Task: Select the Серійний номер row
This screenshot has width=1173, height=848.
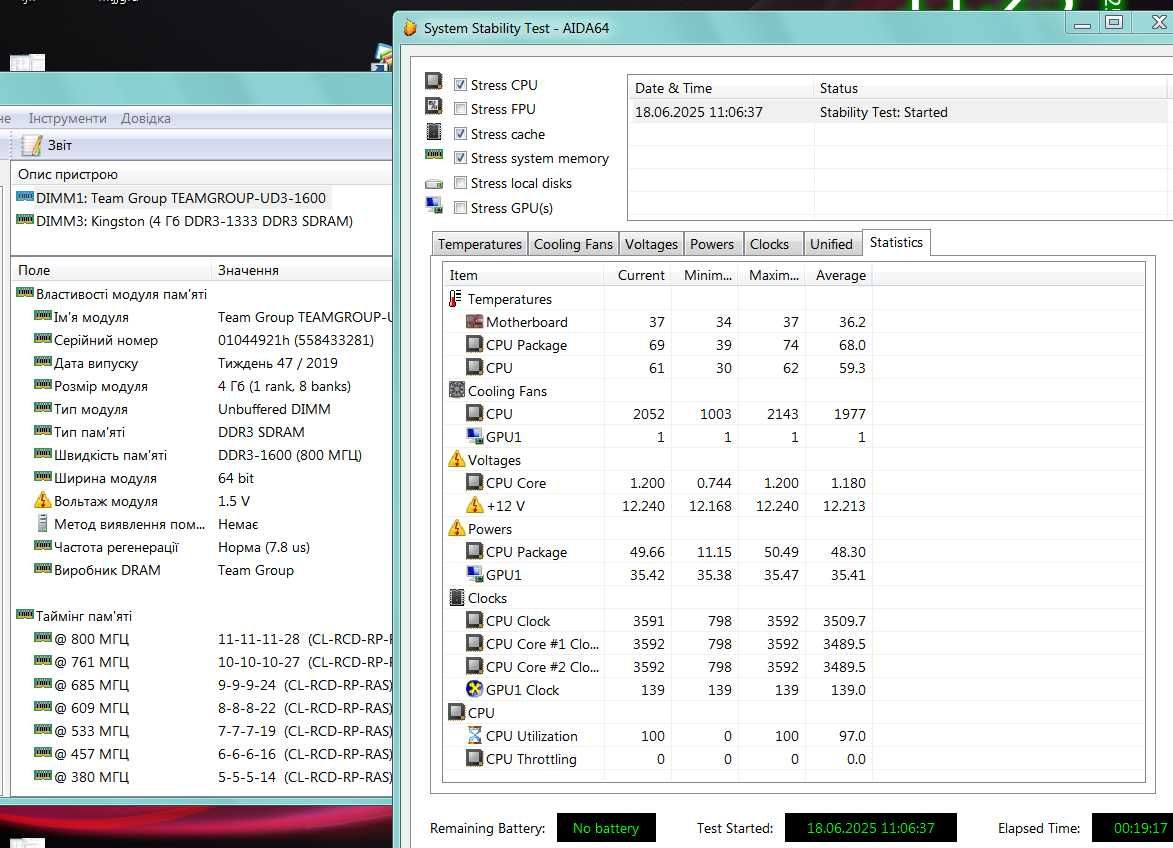Action: 203,340
